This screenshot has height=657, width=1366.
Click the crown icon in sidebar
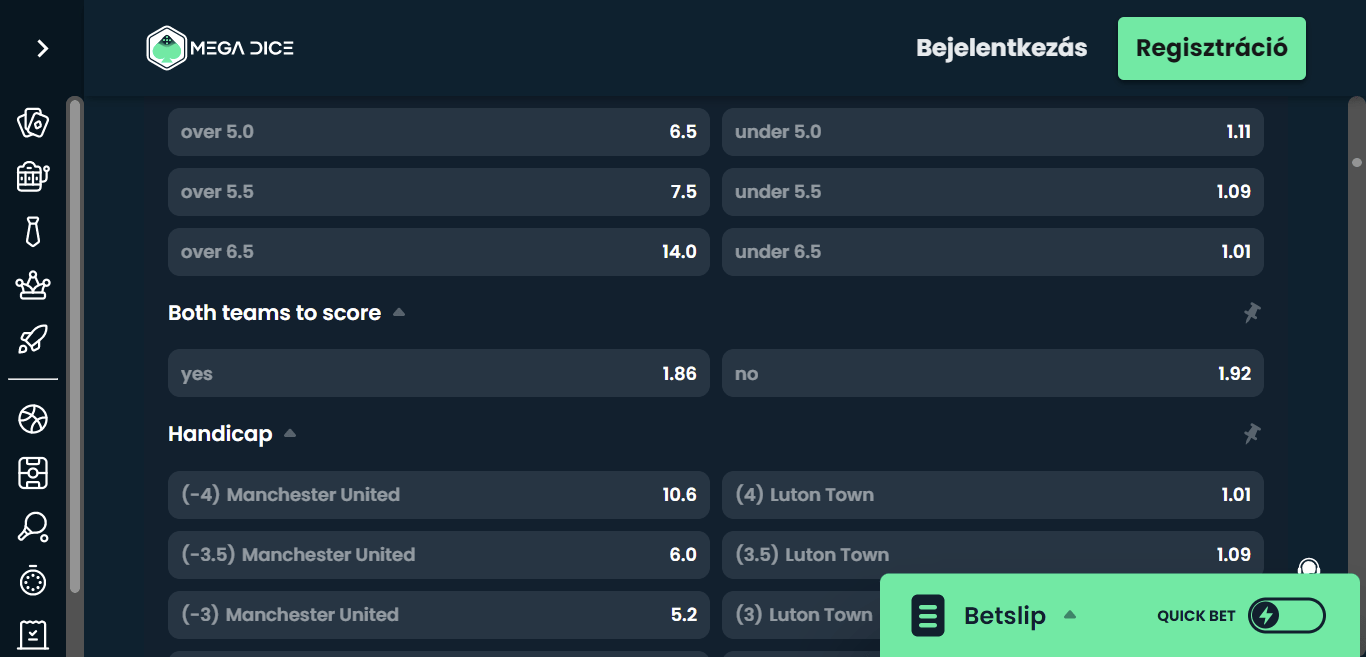pos(33,286)
